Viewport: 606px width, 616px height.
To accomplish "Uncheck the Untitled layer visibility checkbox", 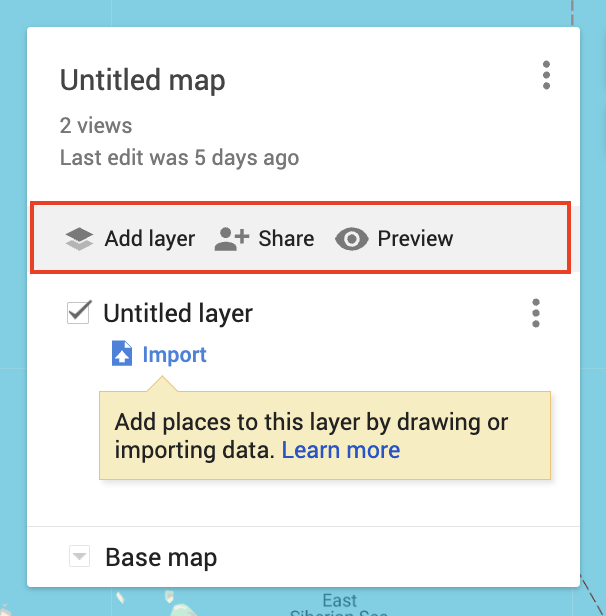I will pos(79,313).
